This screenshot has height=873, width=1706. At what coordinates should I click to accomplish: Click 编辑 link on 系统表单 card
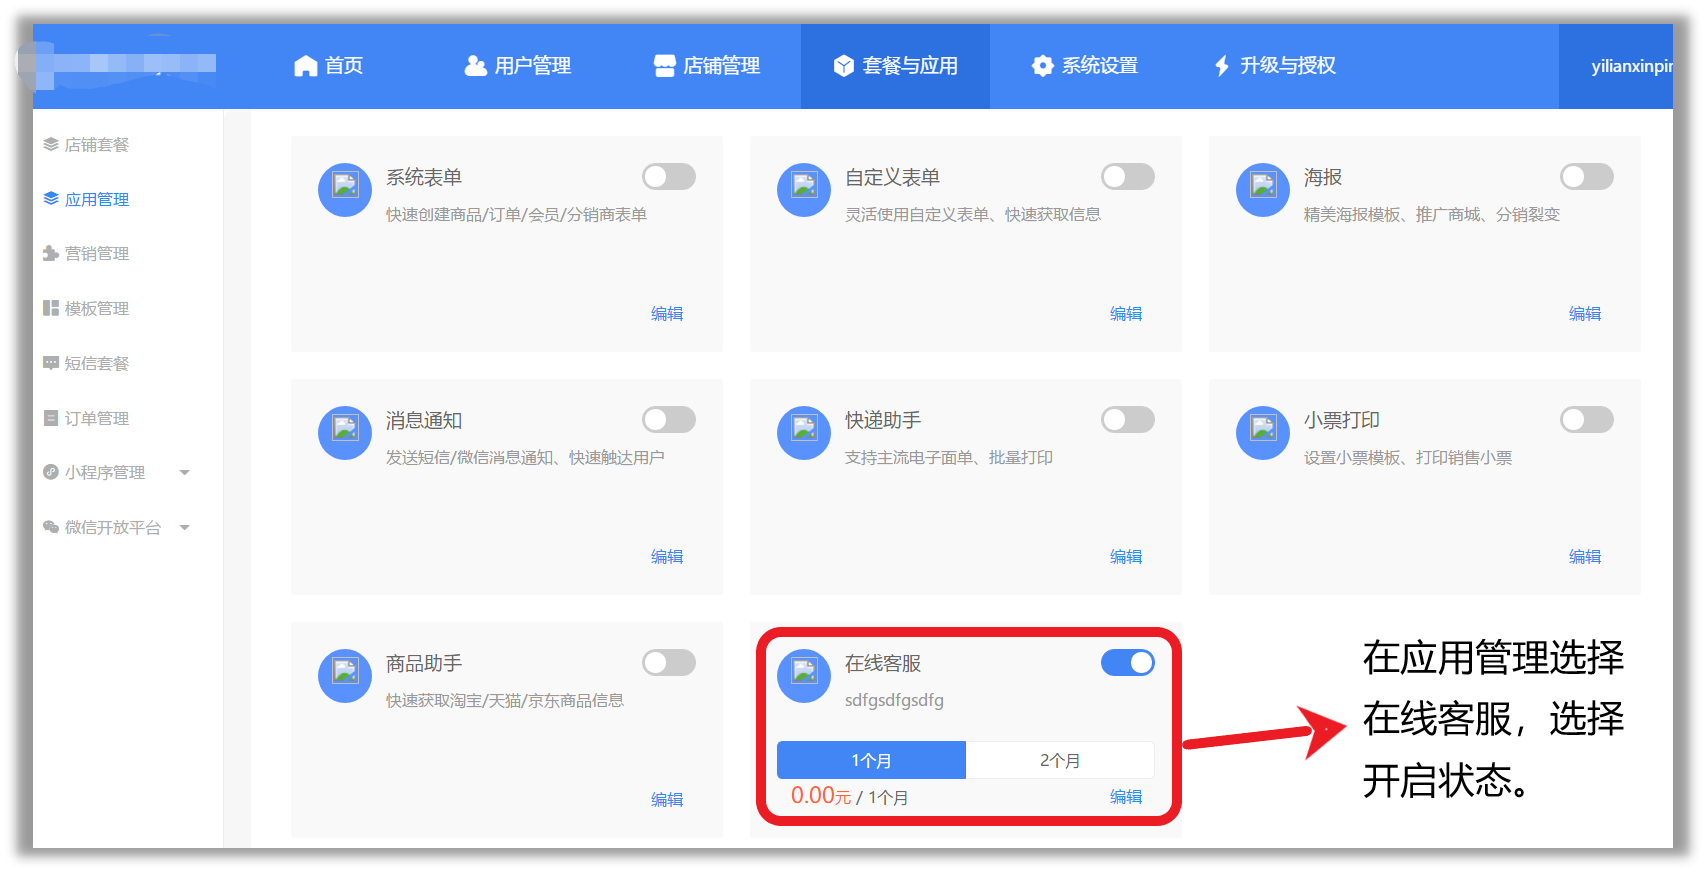pyautogui.click(x=667, y=314)
